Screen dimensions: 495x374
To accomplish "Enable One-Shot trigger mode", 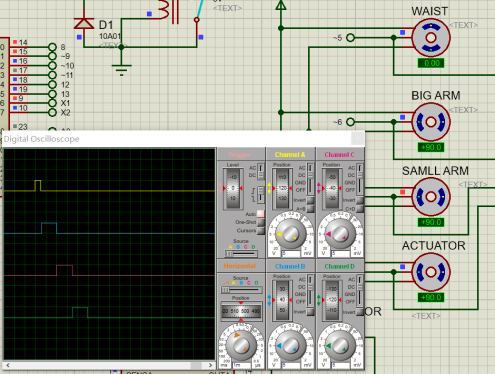I will pyautogui.click(x=261, y=222).
